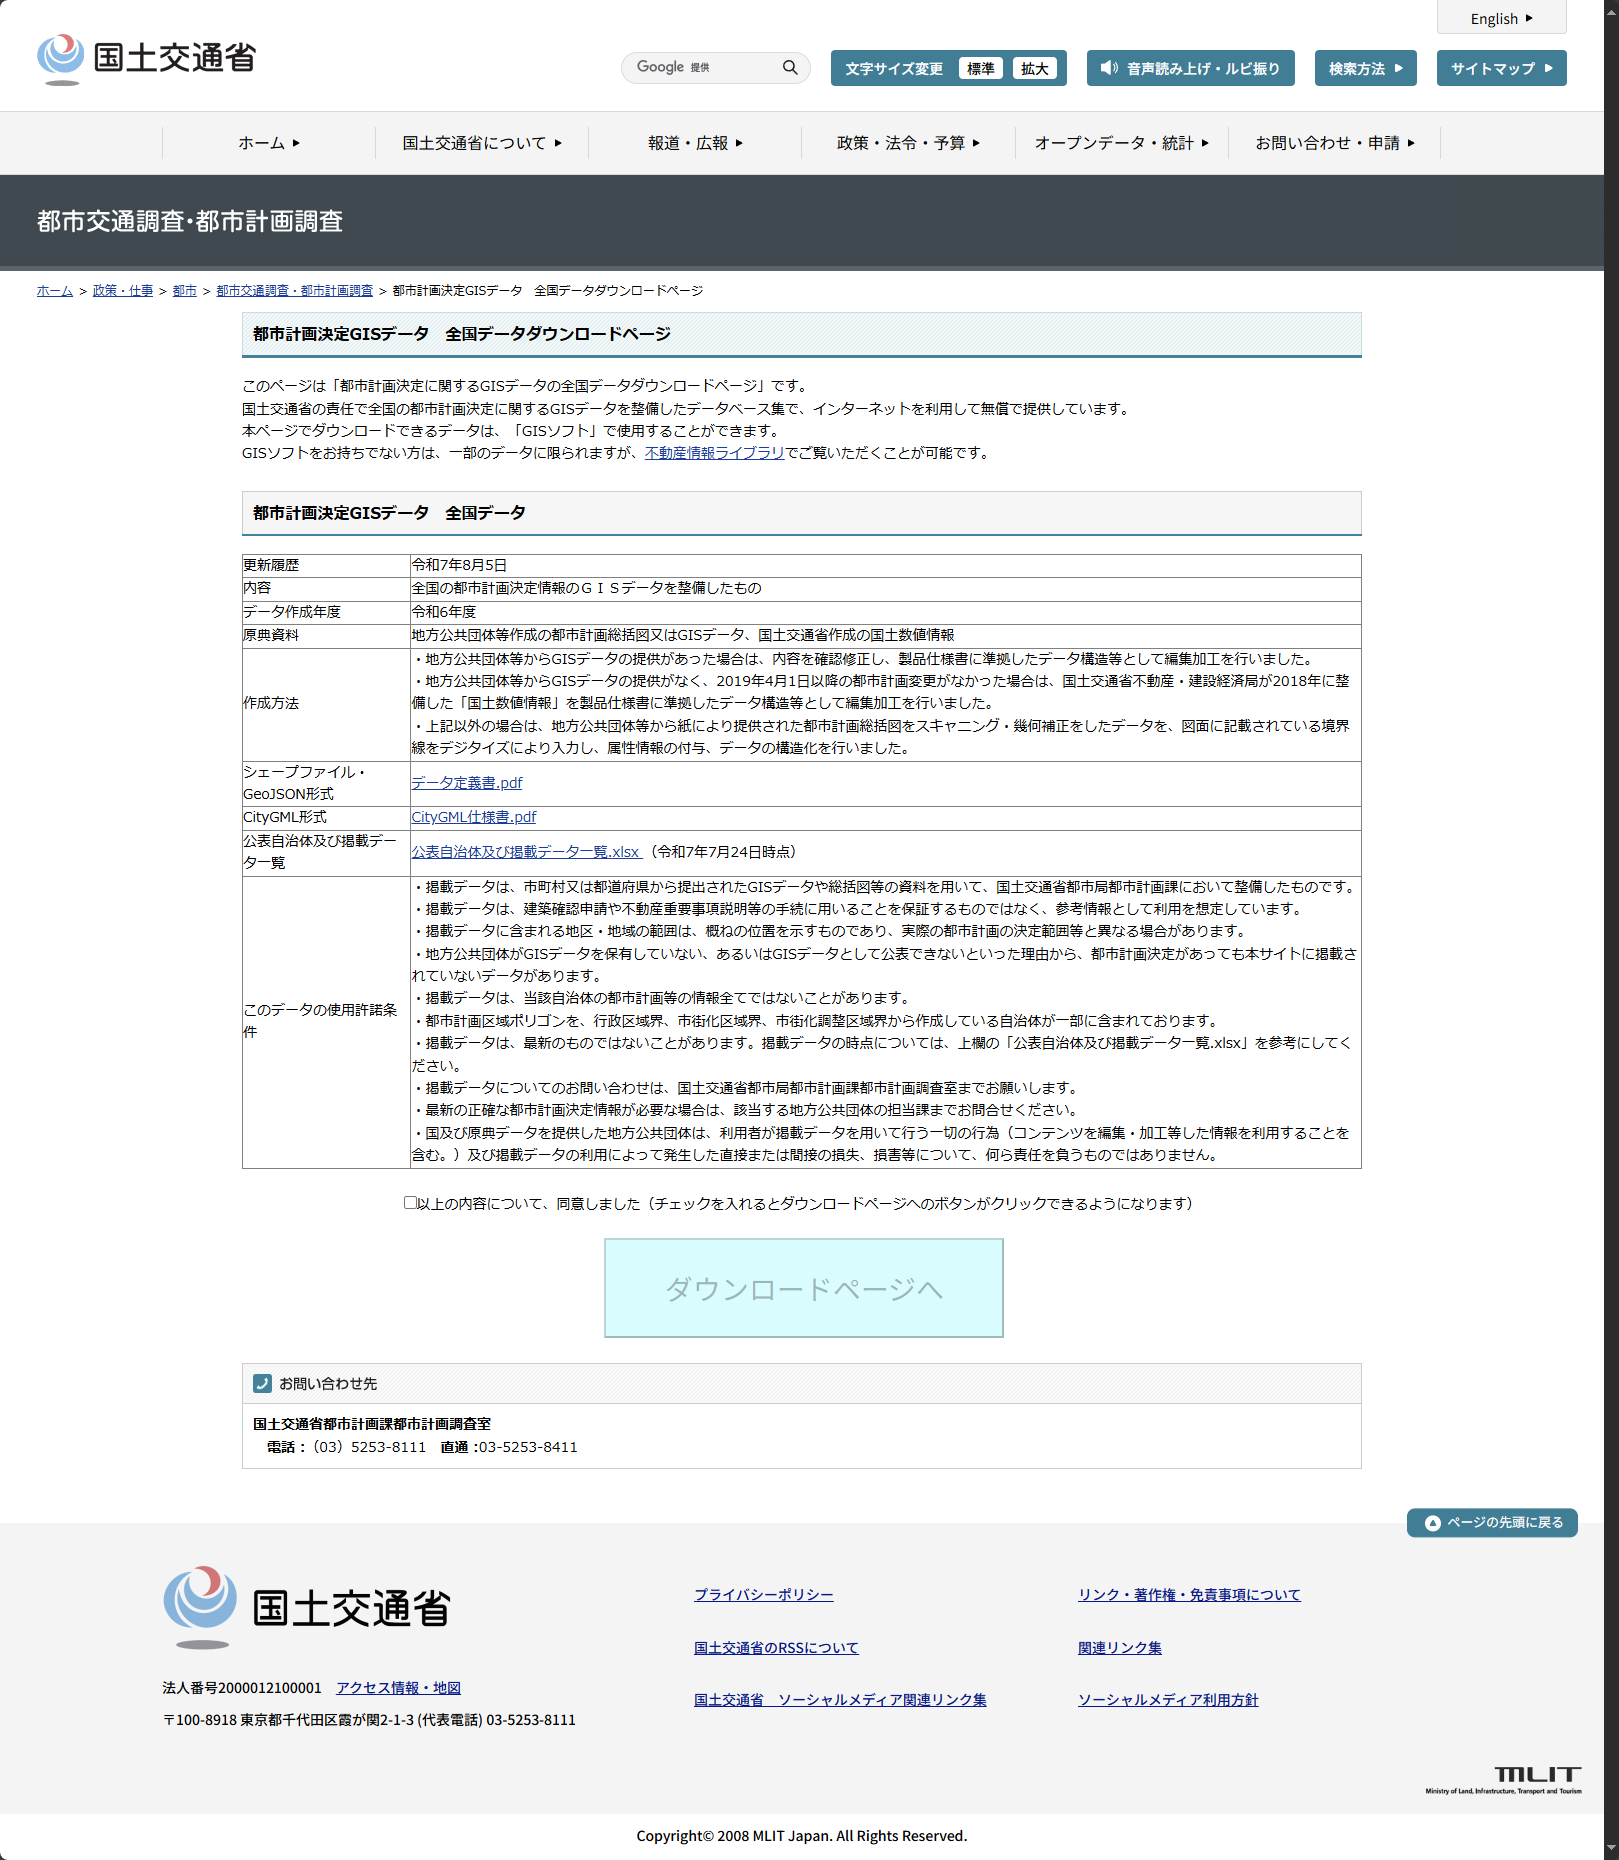Click the up-arrow icon in back-to-top button

click(x=1432, y=1523)
